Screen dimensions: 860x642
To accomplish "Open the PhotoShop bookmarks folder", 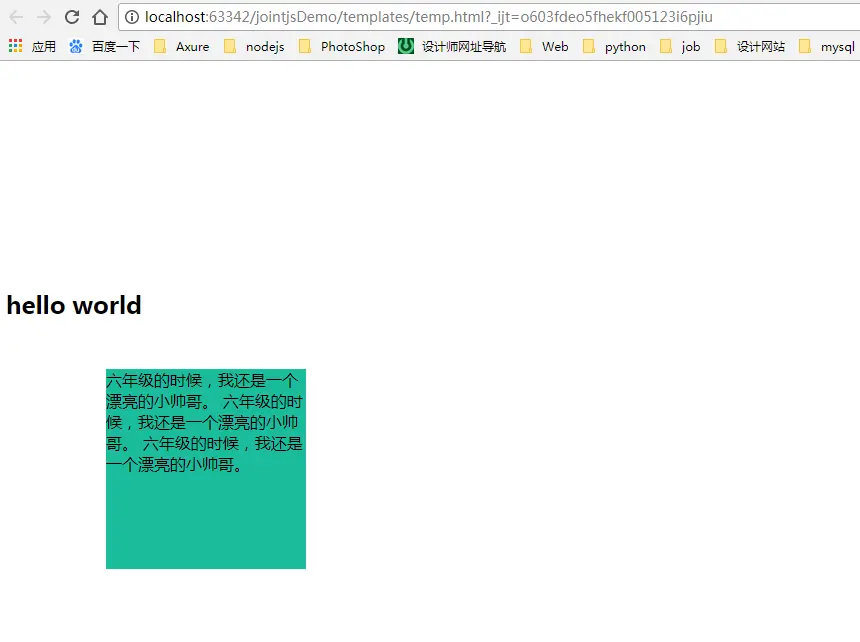I will pos(342,47).
